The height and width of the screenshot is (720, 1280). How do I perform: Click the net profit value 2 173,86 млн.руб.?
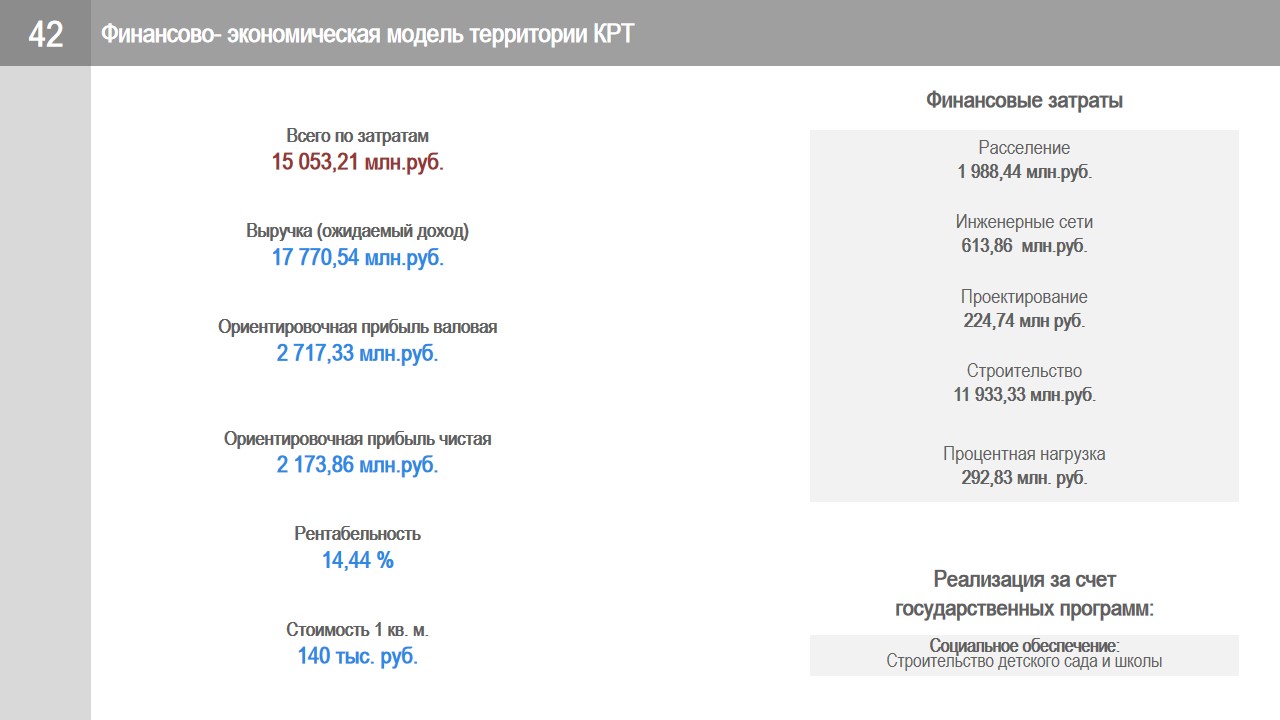357,465
